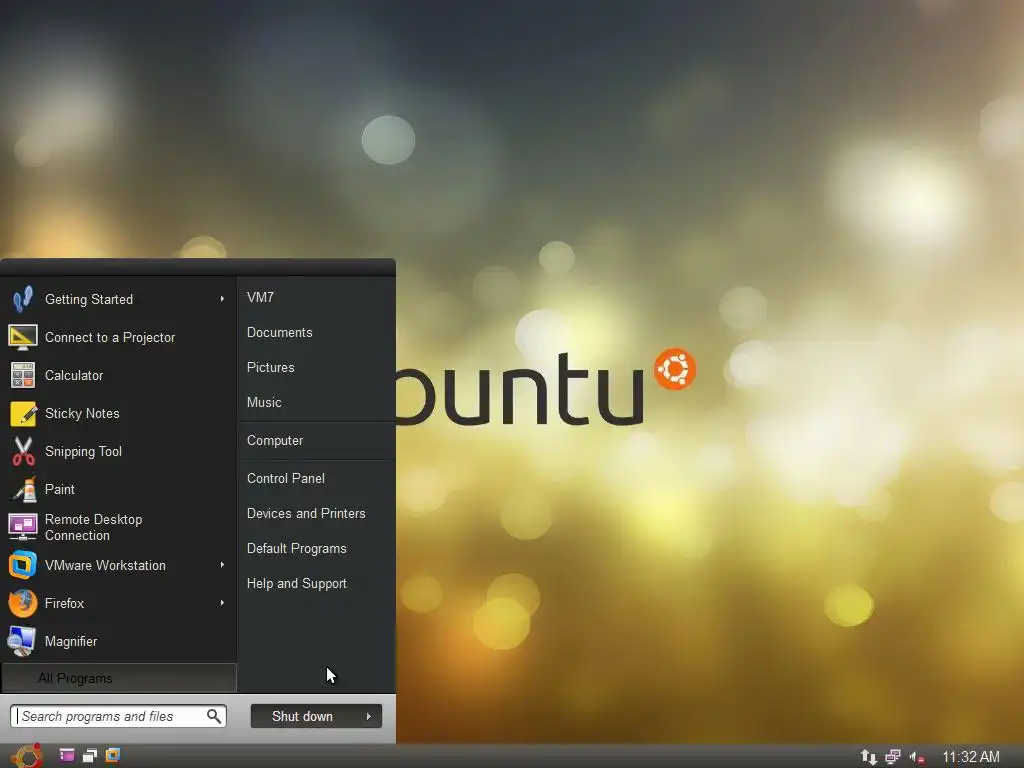Click the up-down arrows tray icon
1024x768 pixels.
point(869,757)
